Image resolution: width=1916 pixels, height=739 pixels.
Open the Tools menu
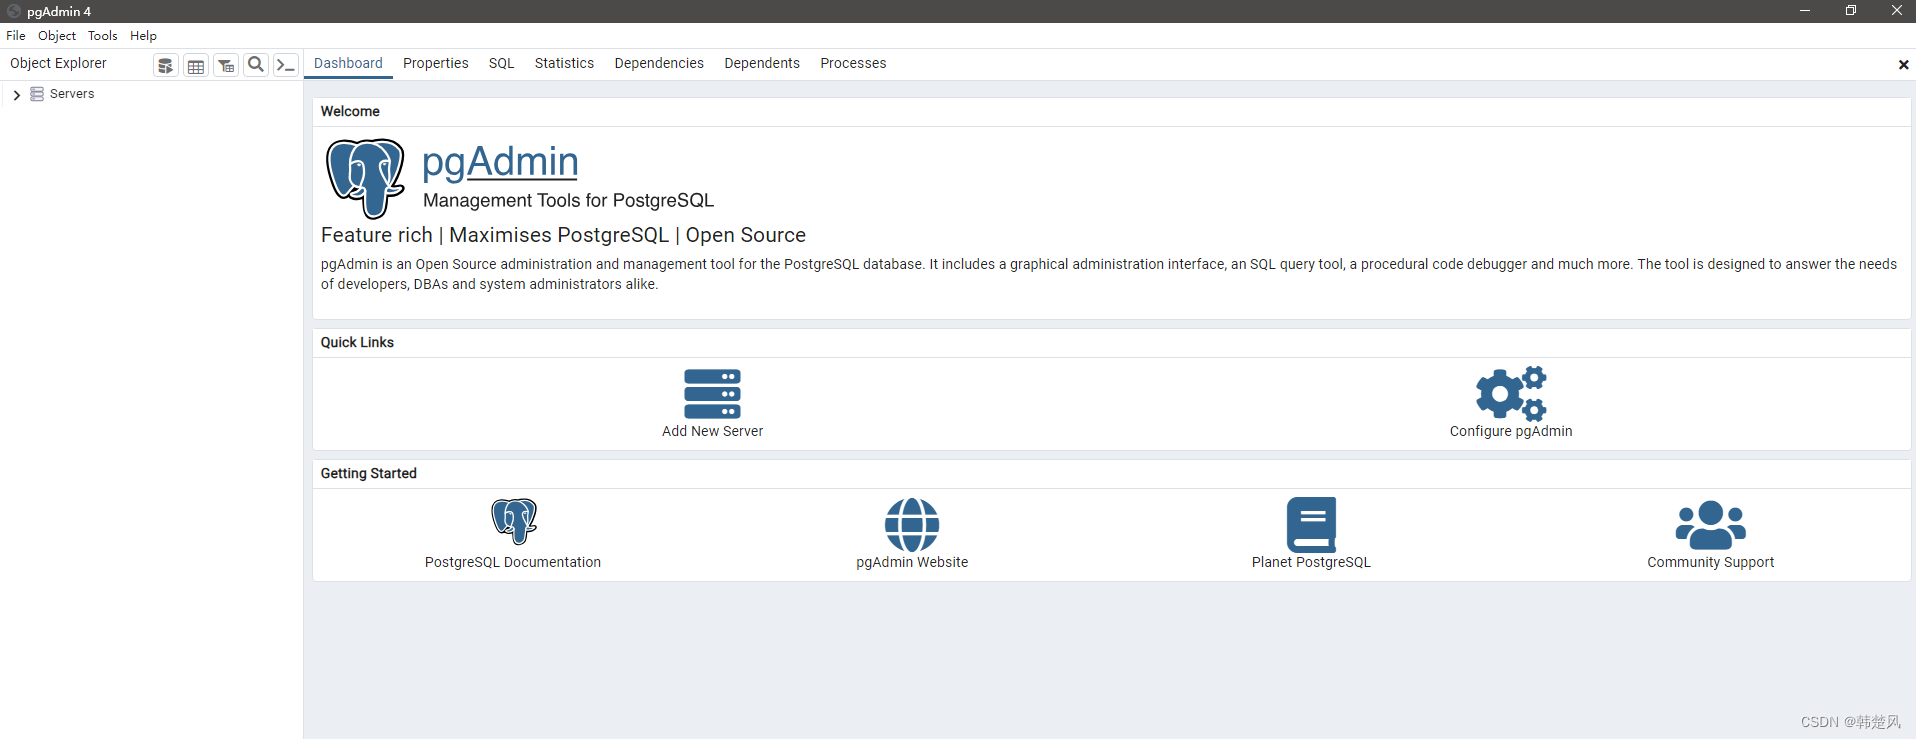coord(103,36)
